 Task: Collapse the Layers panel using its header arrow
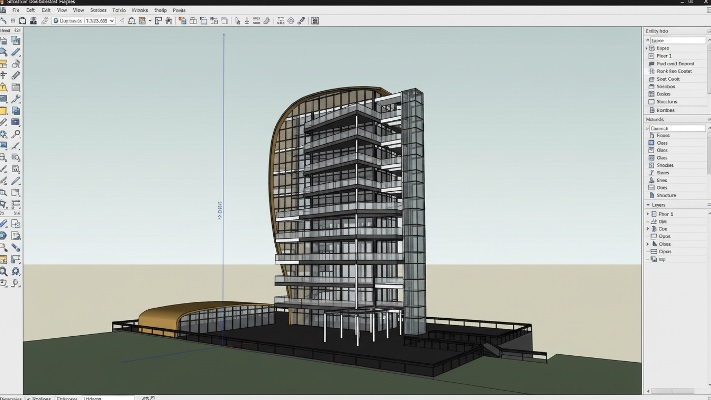(646, 204)
